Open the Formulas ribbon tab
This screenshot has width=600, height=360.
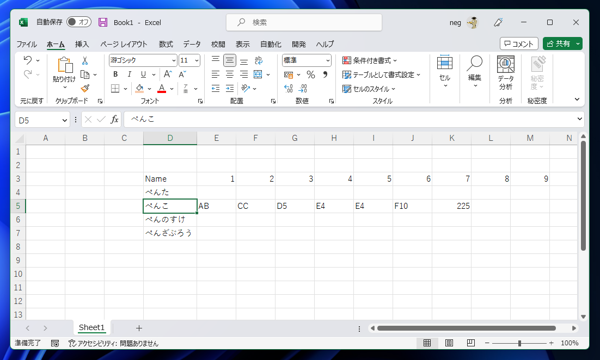[166, 44]
